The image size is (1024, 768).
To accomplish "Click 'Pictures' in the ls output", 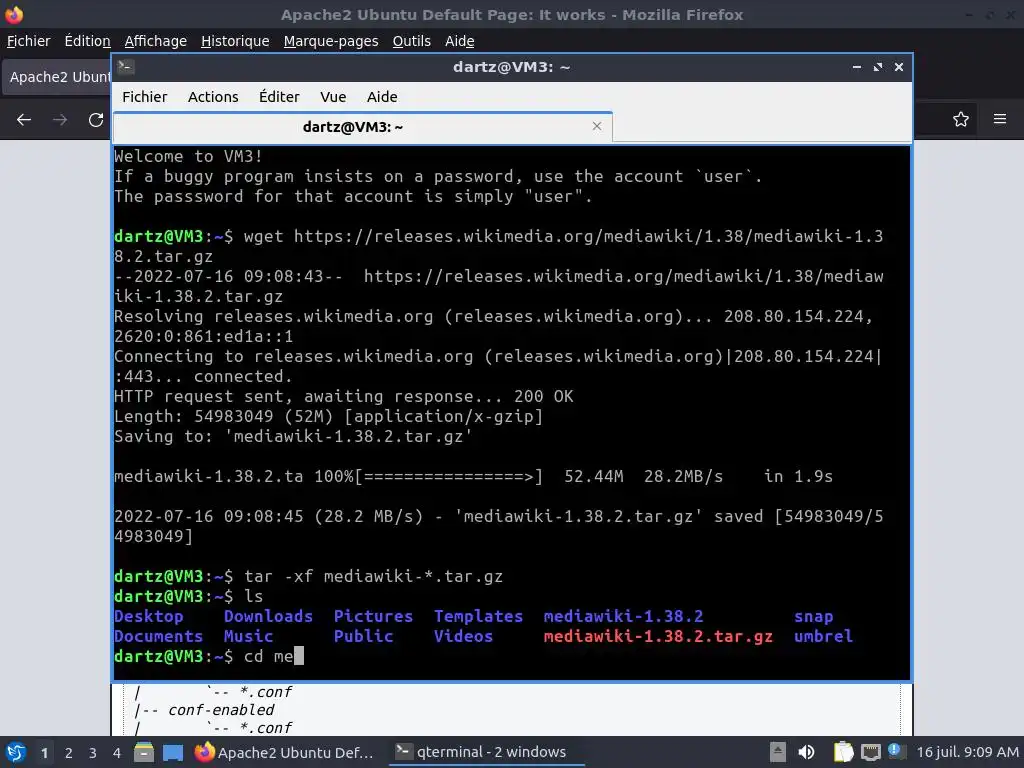I will 373,616.
